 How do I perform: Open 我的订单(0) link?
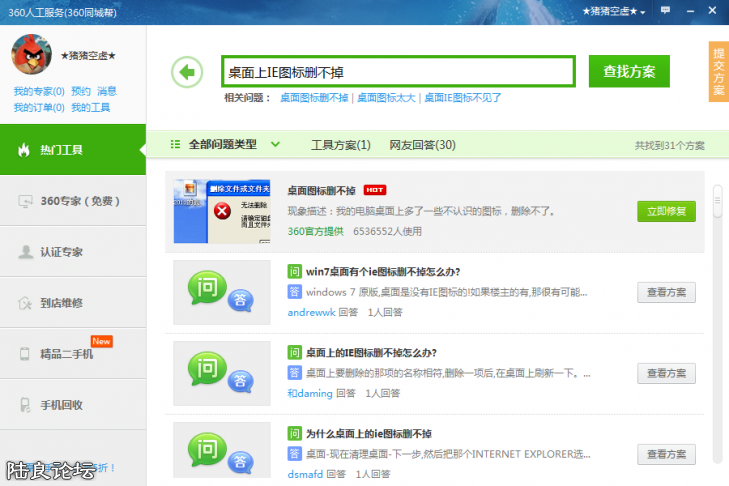[39, 108]
